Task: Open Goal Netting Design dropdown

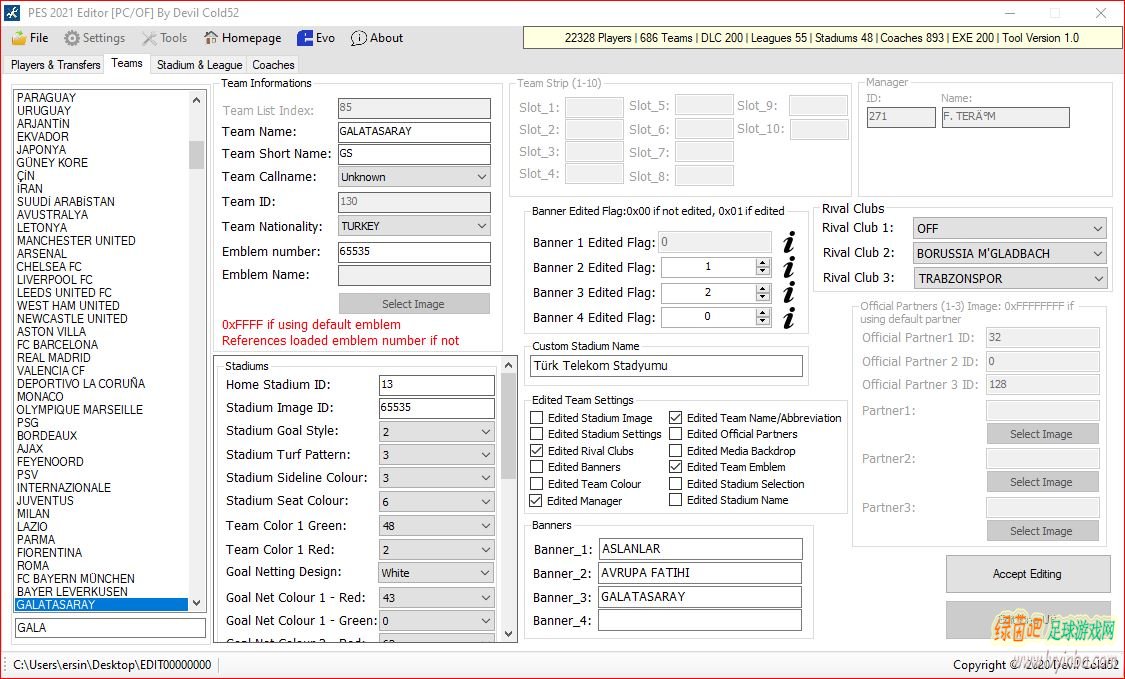Action: click(x=436, y=573)
